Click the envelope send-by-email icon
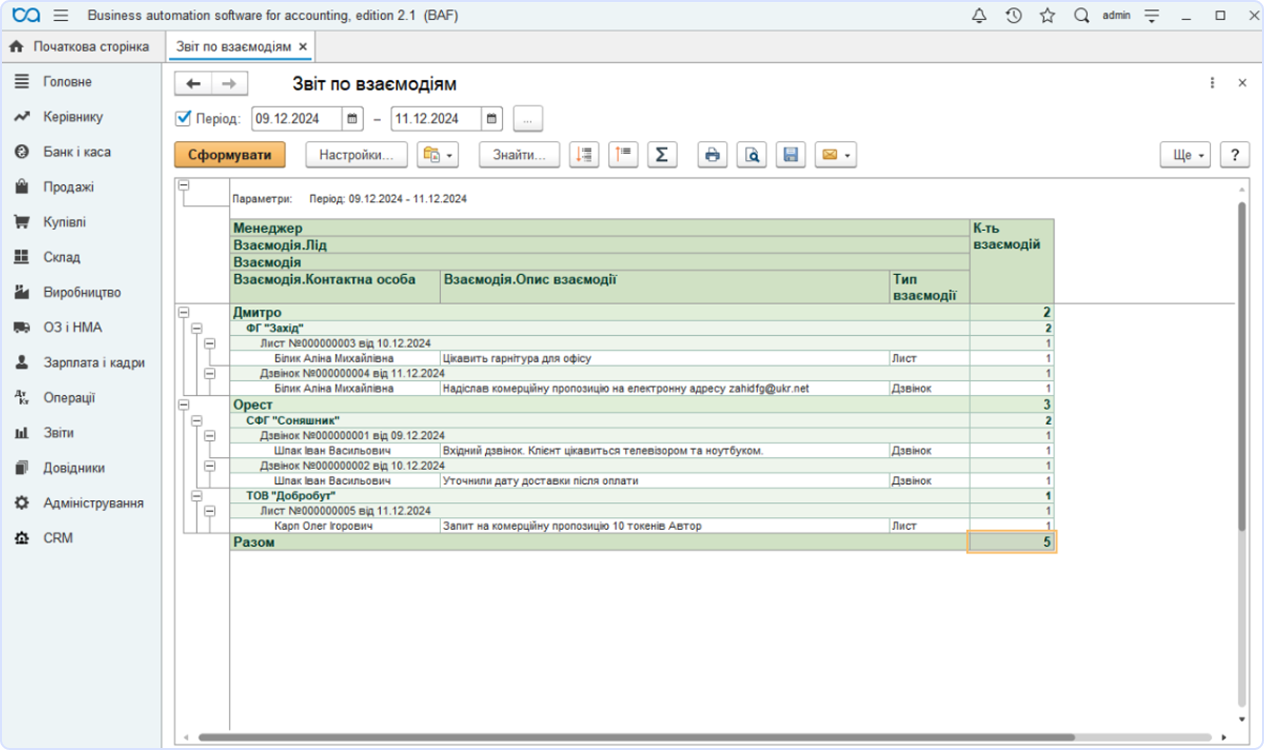The width and height of the screenshot is (1264, 750). pyautogui.click(x=836, y=155)
